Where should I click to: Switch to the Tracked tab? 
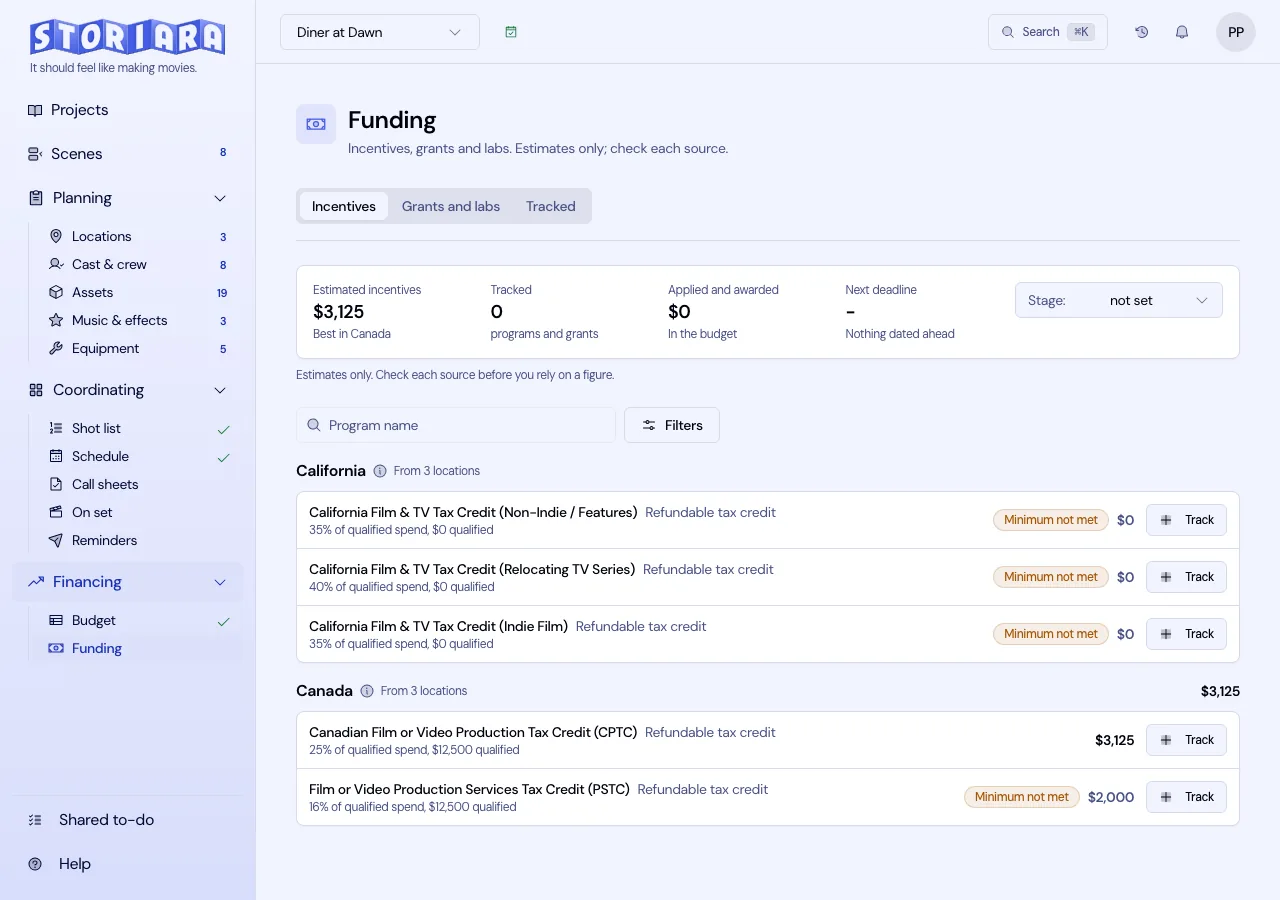(551, 206)
